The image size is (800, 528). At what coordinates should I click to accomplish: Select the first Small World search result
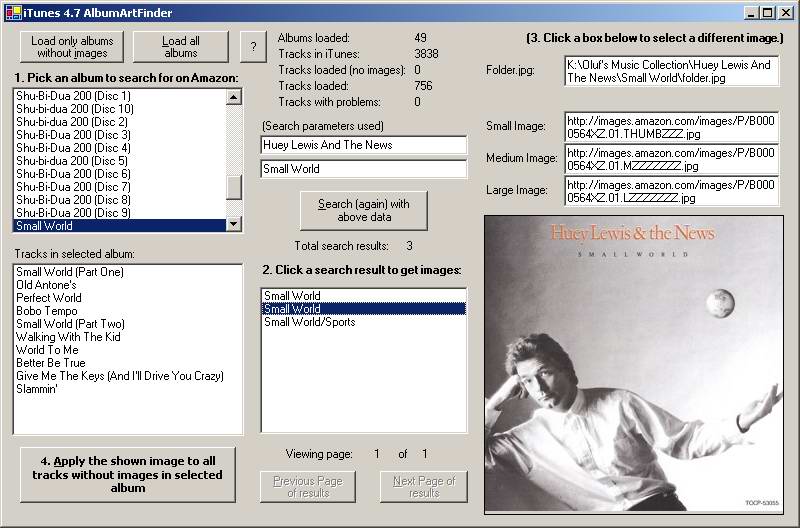pos(292,296)
